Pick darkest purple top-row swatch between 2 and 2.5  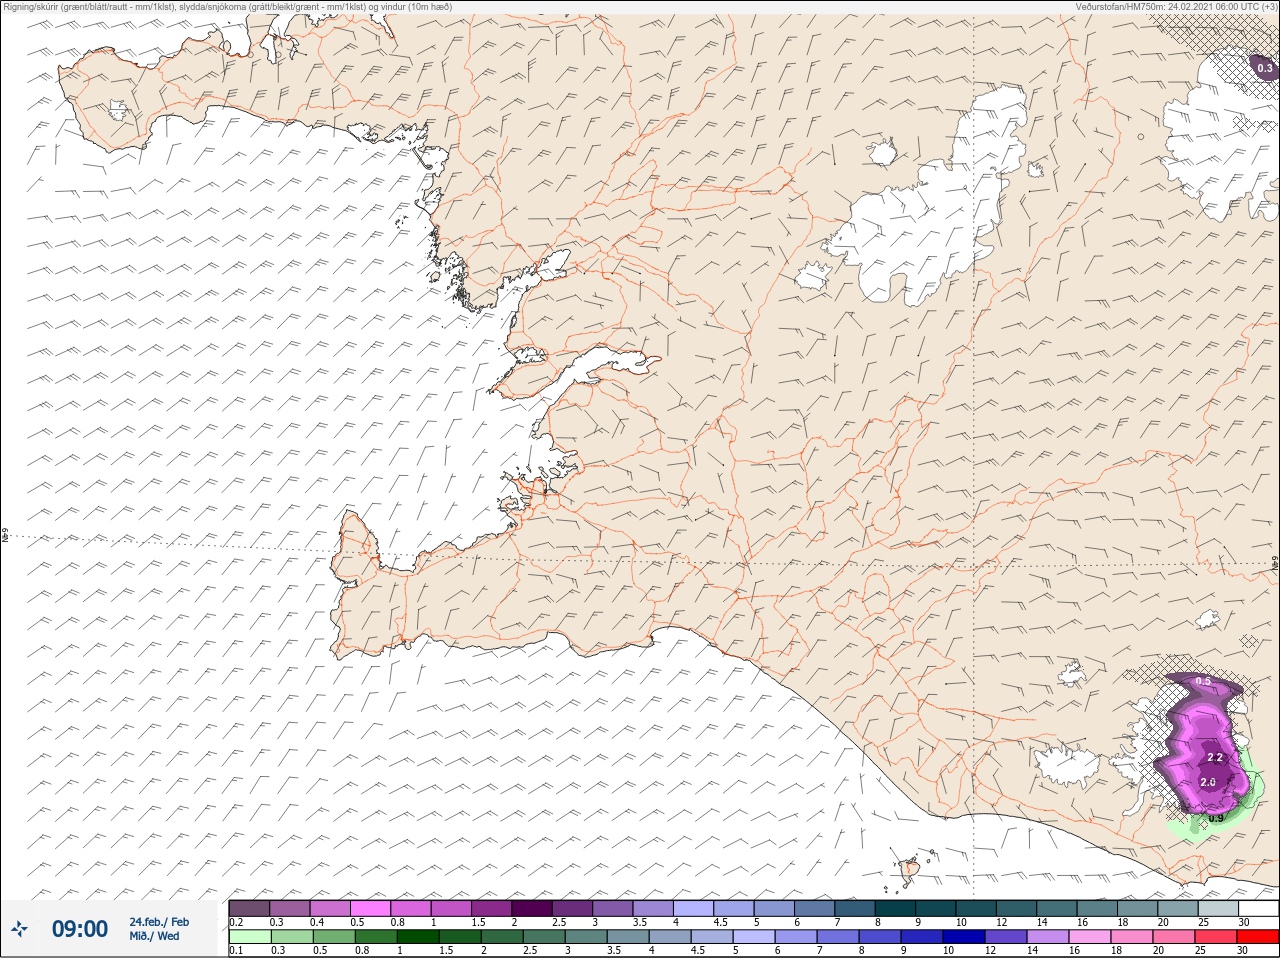pyautogui.click(x=532, y=908)
